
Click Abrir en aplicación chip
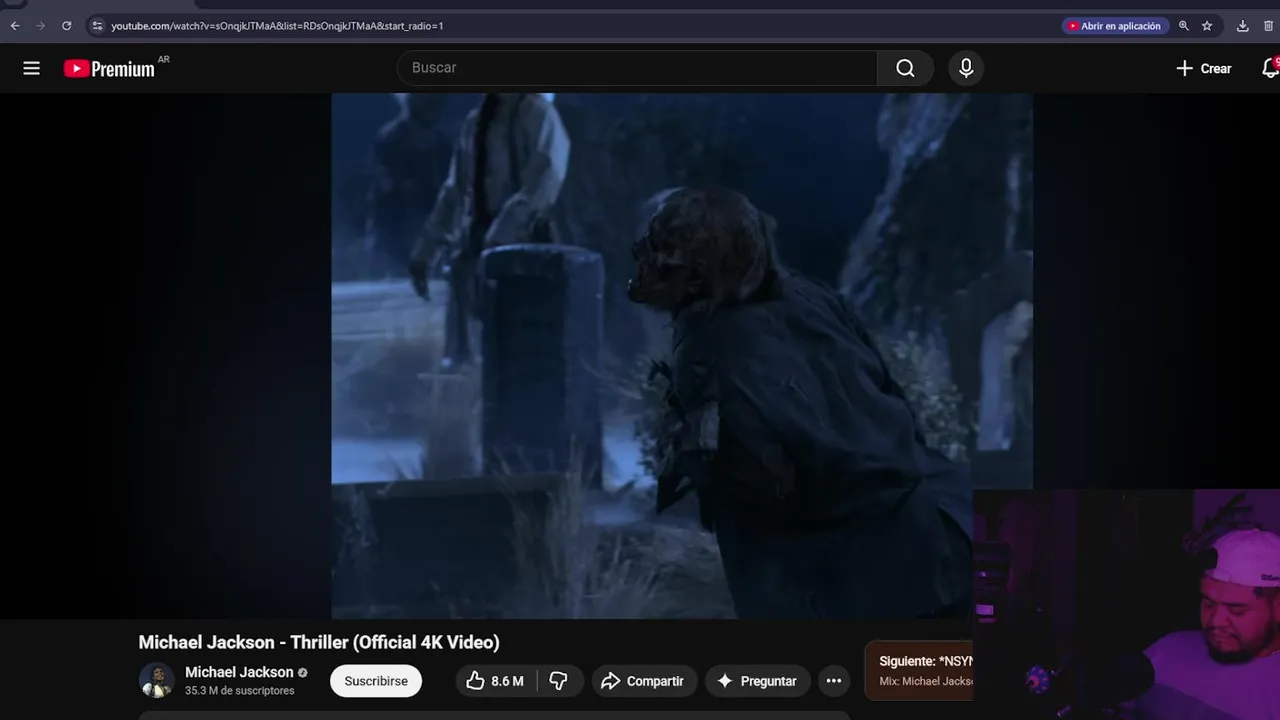click(1115, 26)
